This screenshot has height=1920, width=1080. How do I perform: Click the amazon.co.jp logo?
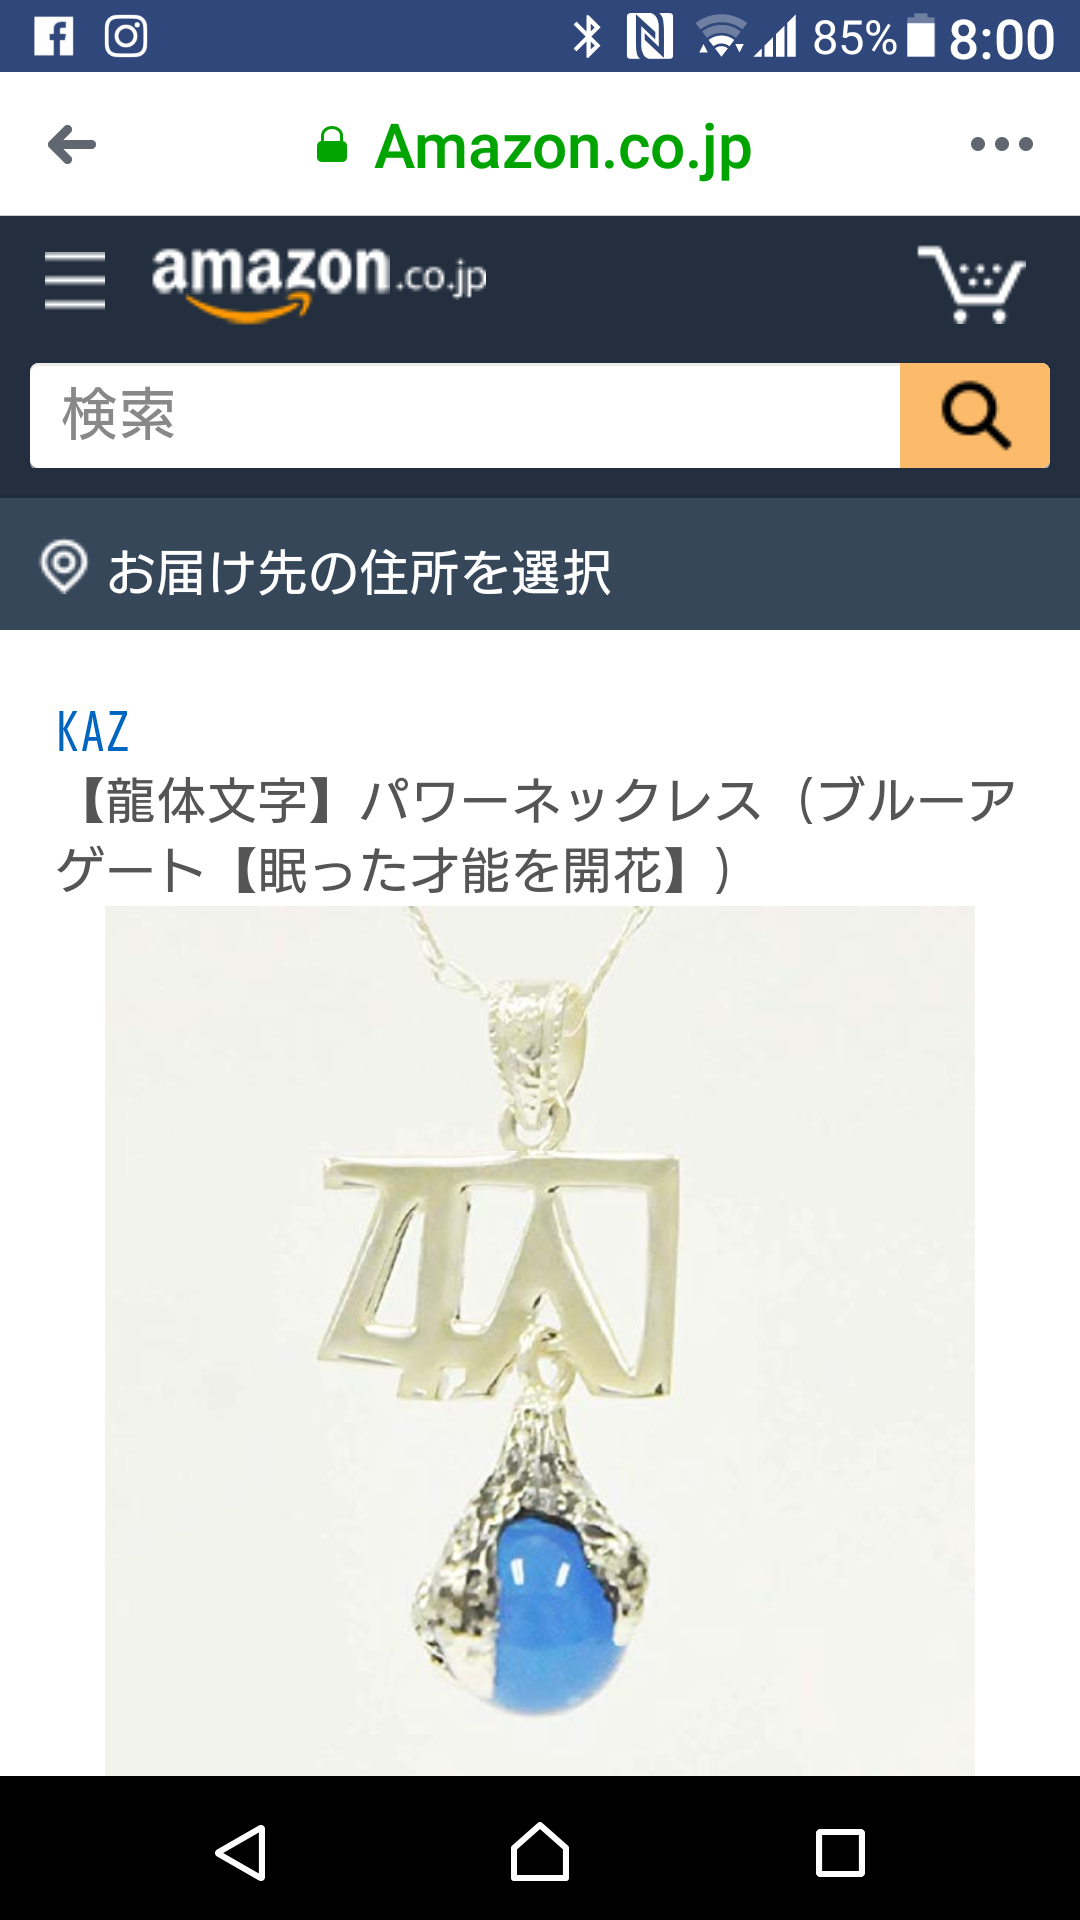coord(319,281)
